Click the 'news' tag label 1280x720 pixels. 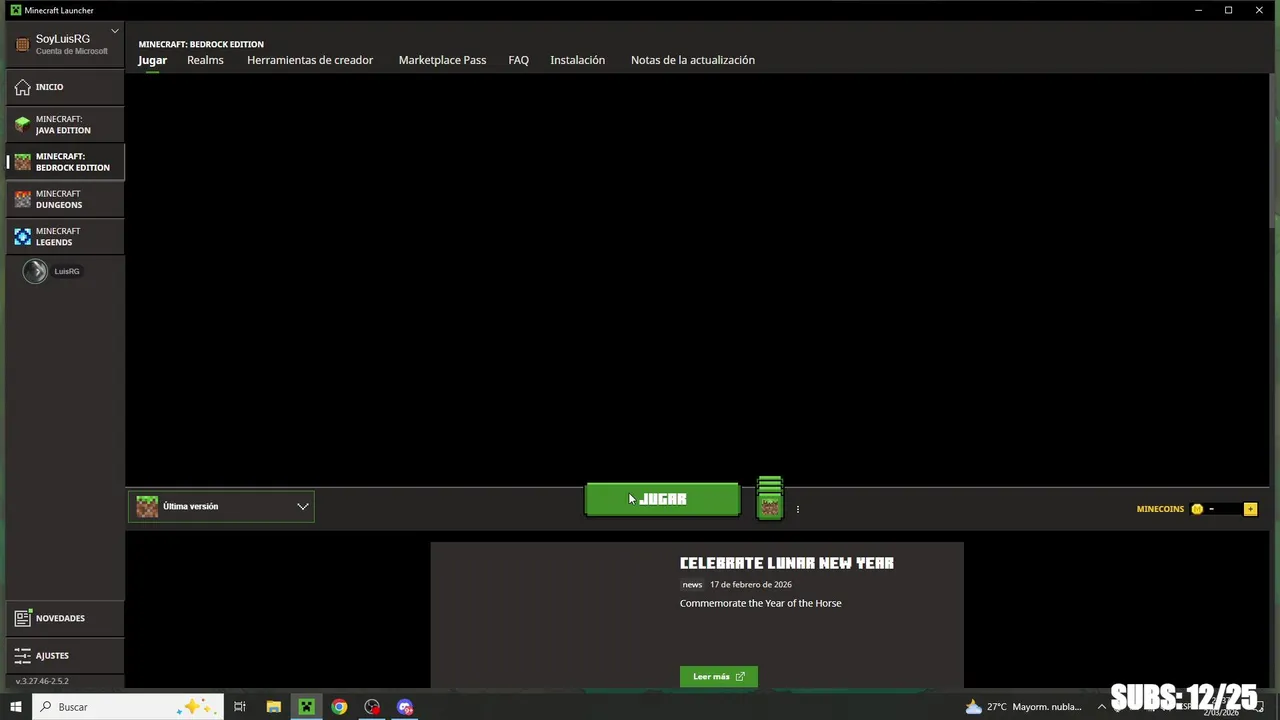692,584
